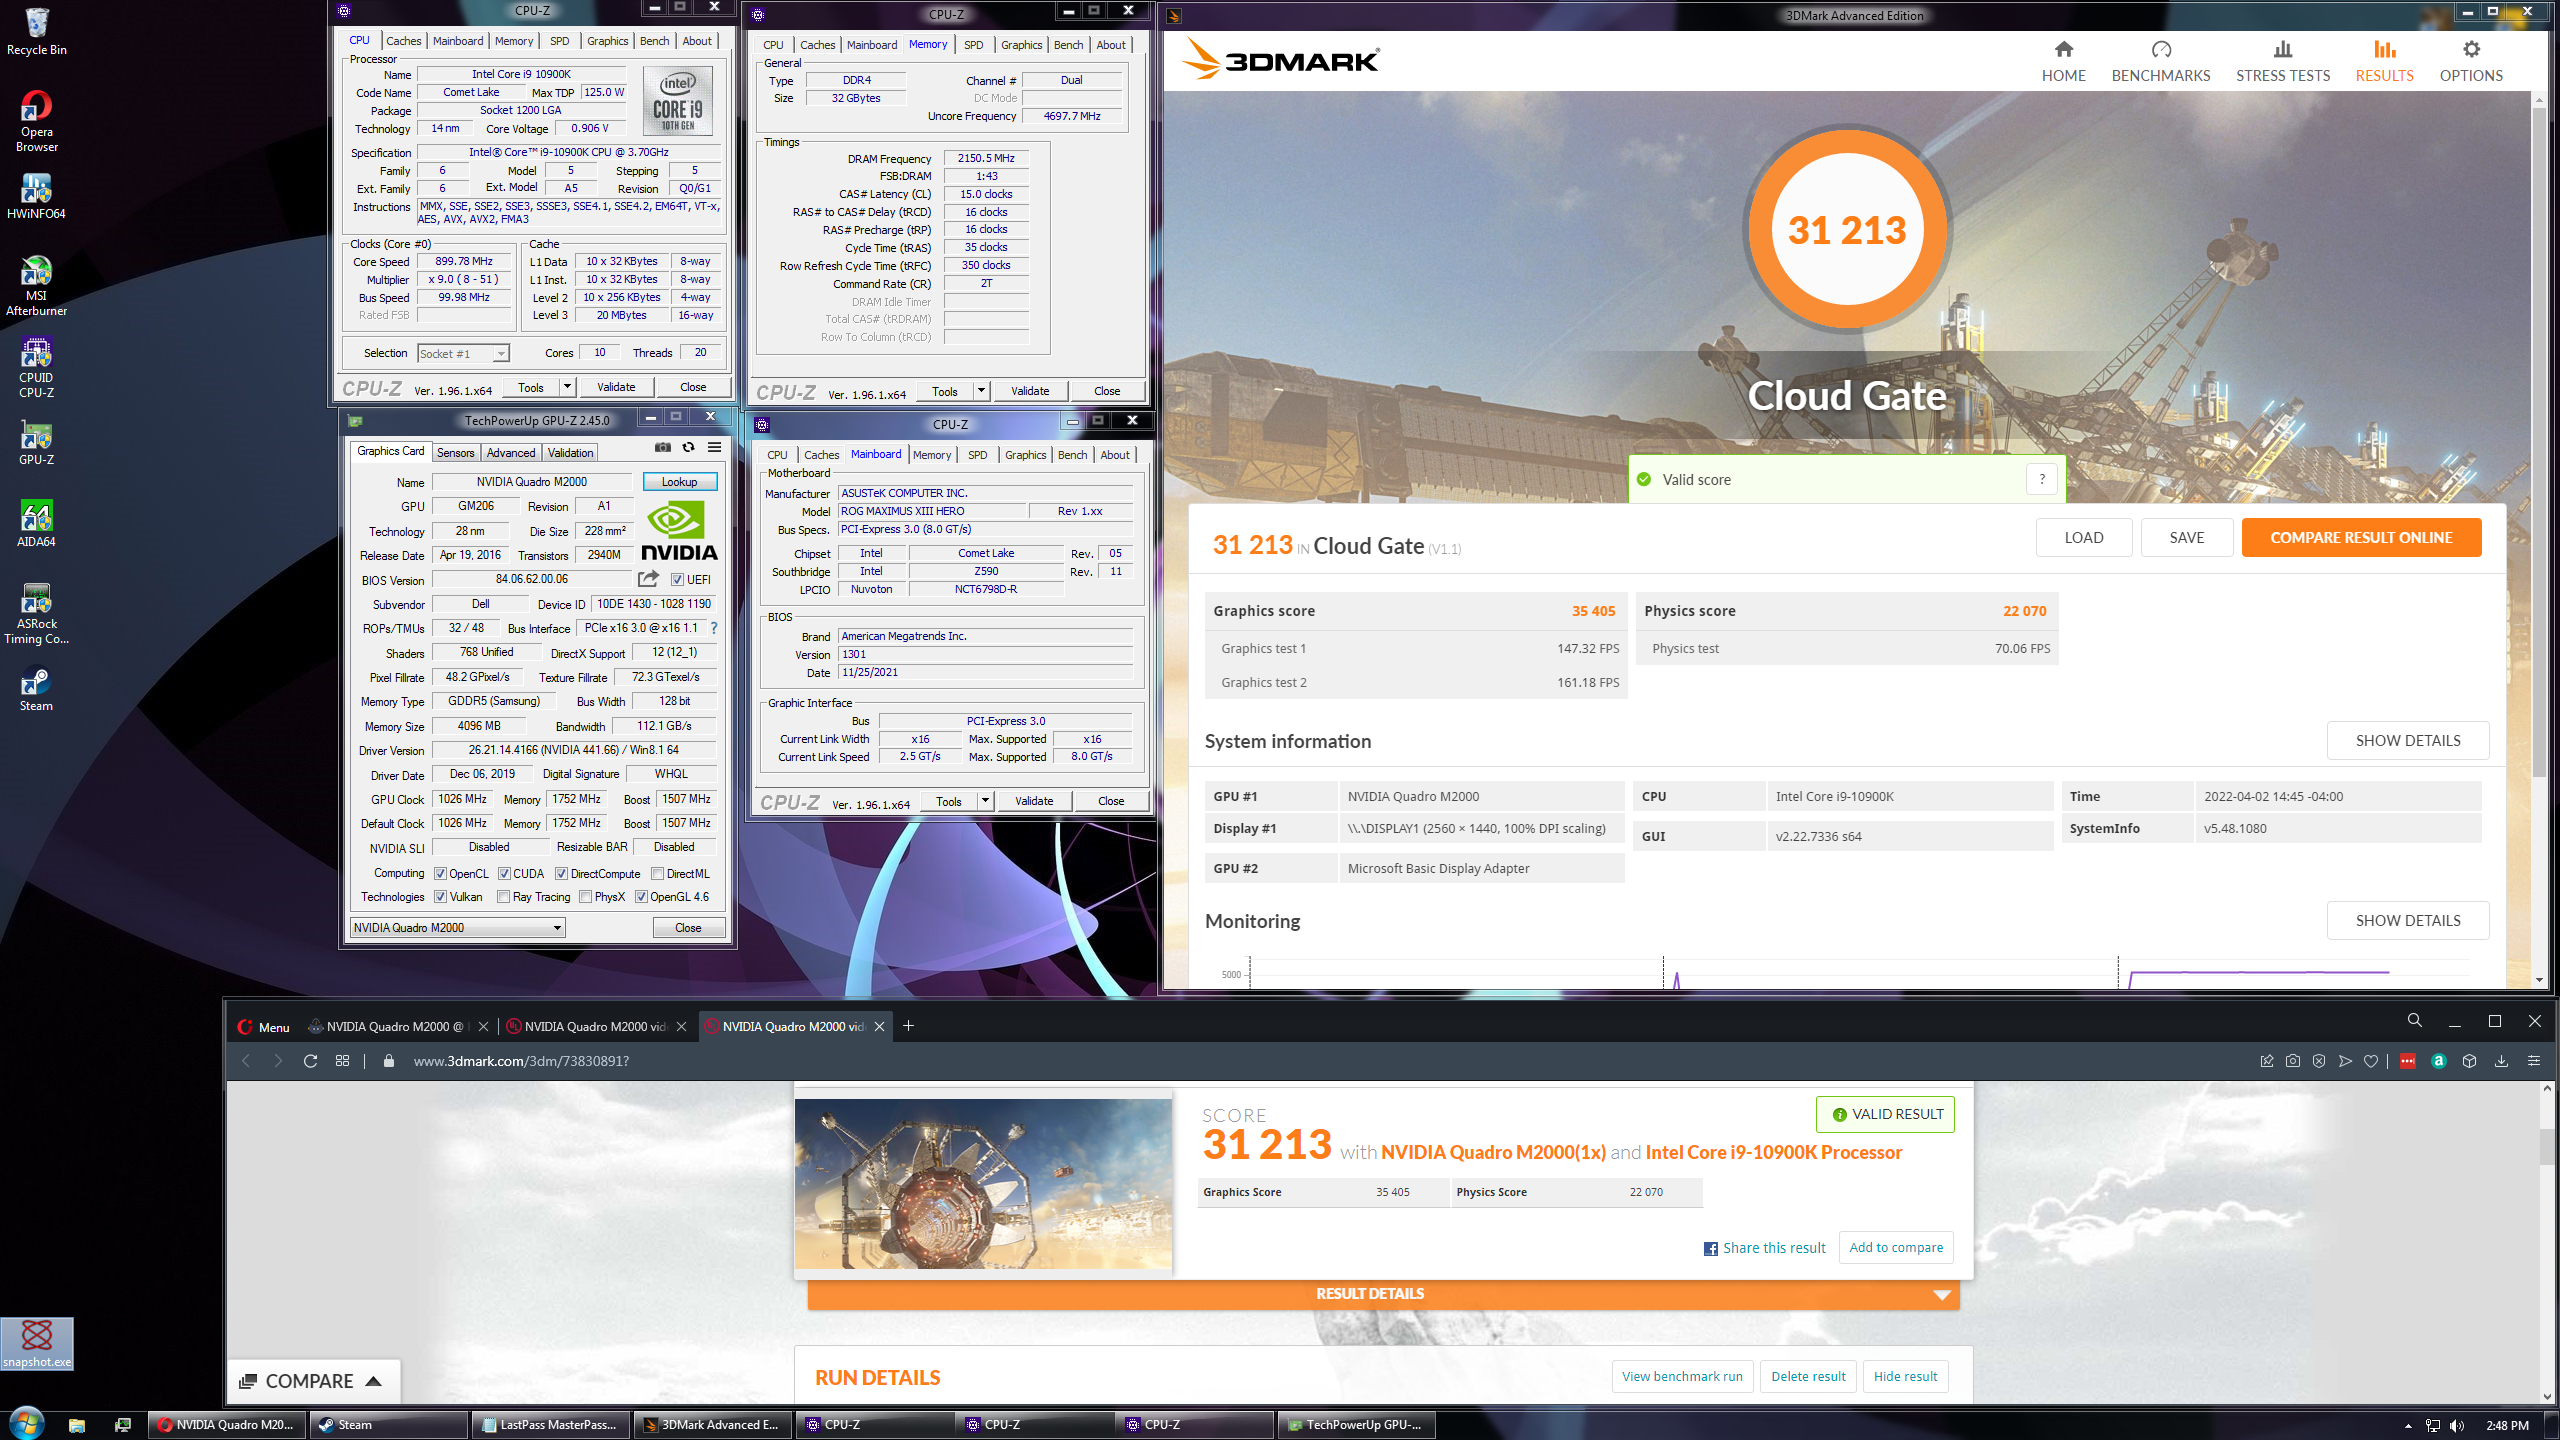Open Tools dropdown arrow in CPU-Z CPU window
2560x1440 pixels.
pyautogui.click(x=567, y=387)
